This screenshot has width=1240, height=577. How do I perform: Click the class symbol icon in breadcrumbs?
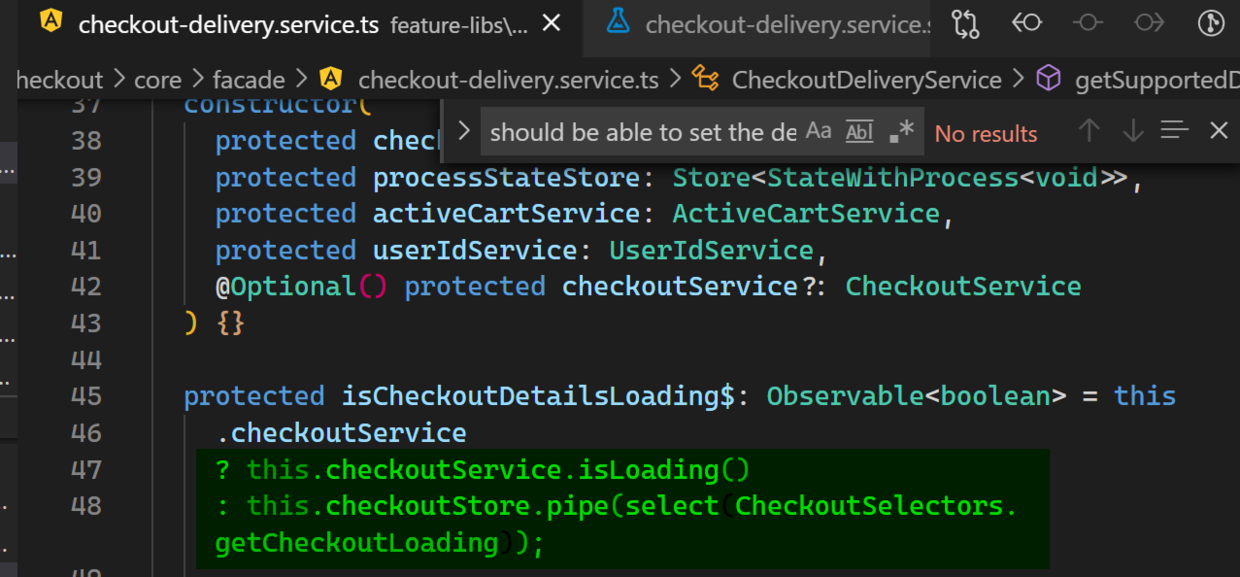pyautogui.click(x=705, y=79)
